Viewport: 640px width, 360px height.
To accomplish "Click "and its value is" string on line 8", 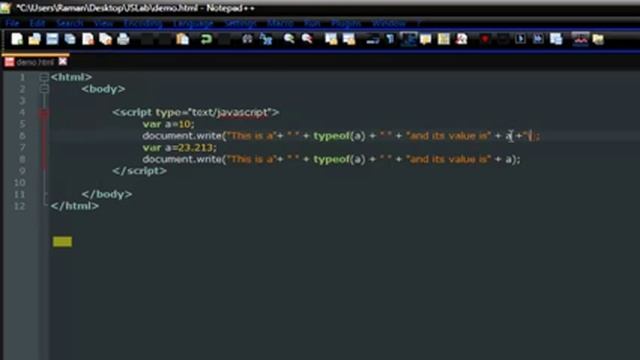I will tap(448, 159).
